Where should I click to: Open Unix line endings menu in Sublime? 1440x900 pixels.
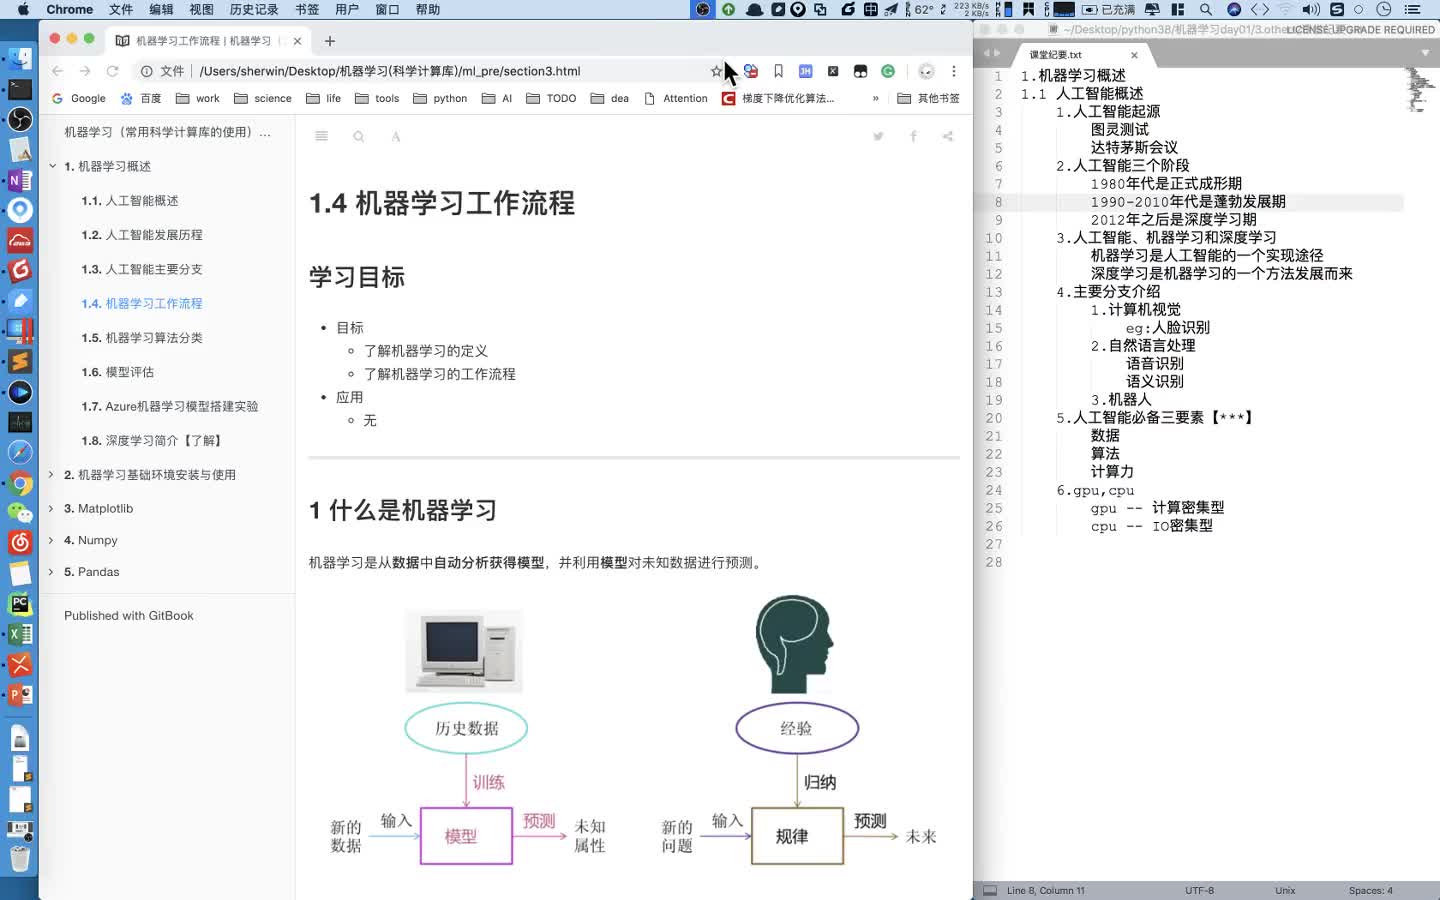[1285, 890]
